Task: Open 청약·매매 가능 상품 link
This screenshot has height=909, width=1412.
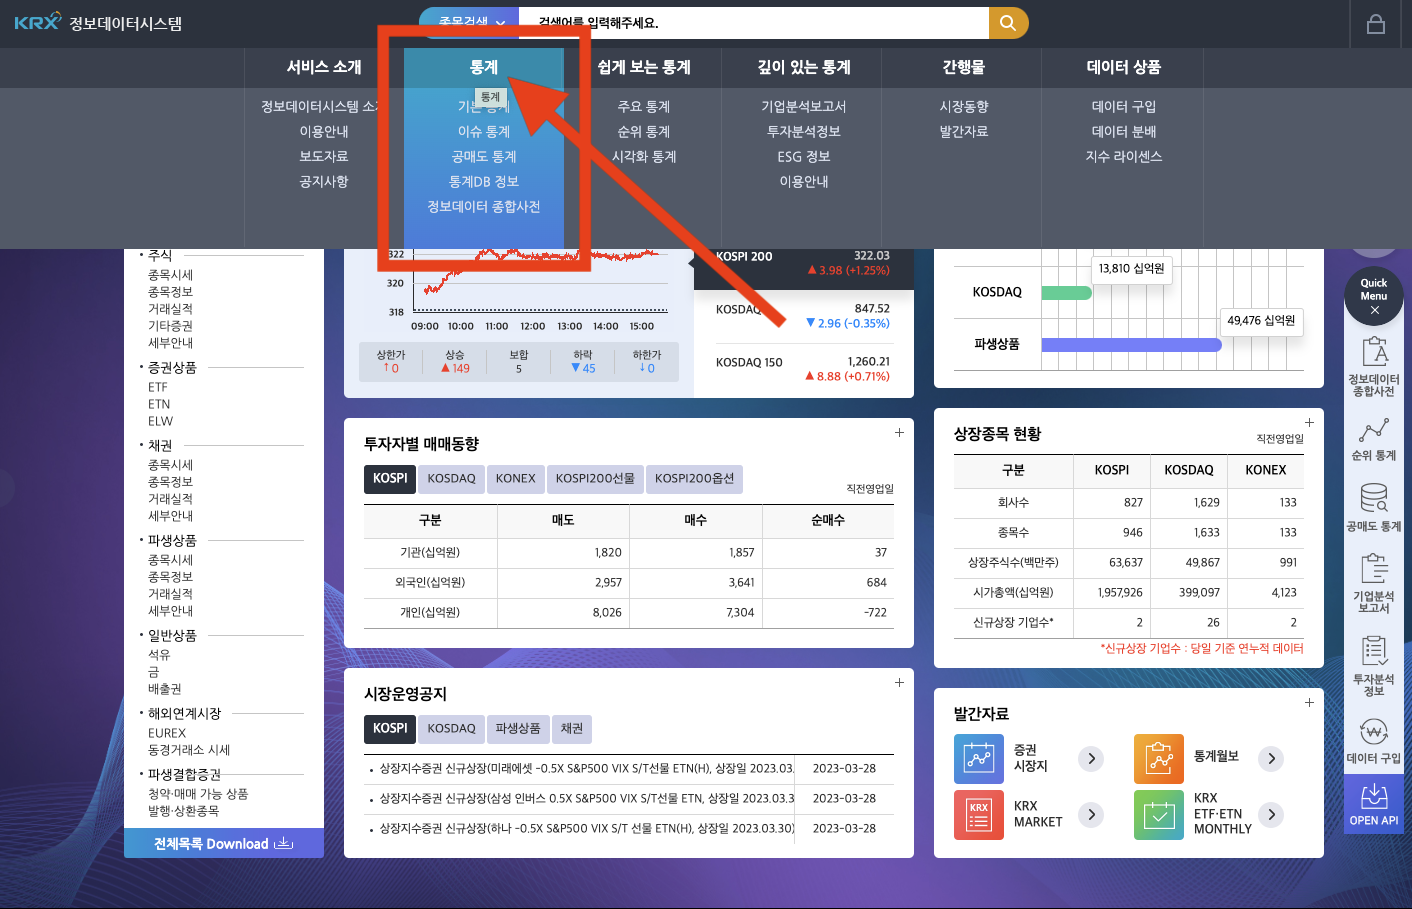Action: [198, 794]
